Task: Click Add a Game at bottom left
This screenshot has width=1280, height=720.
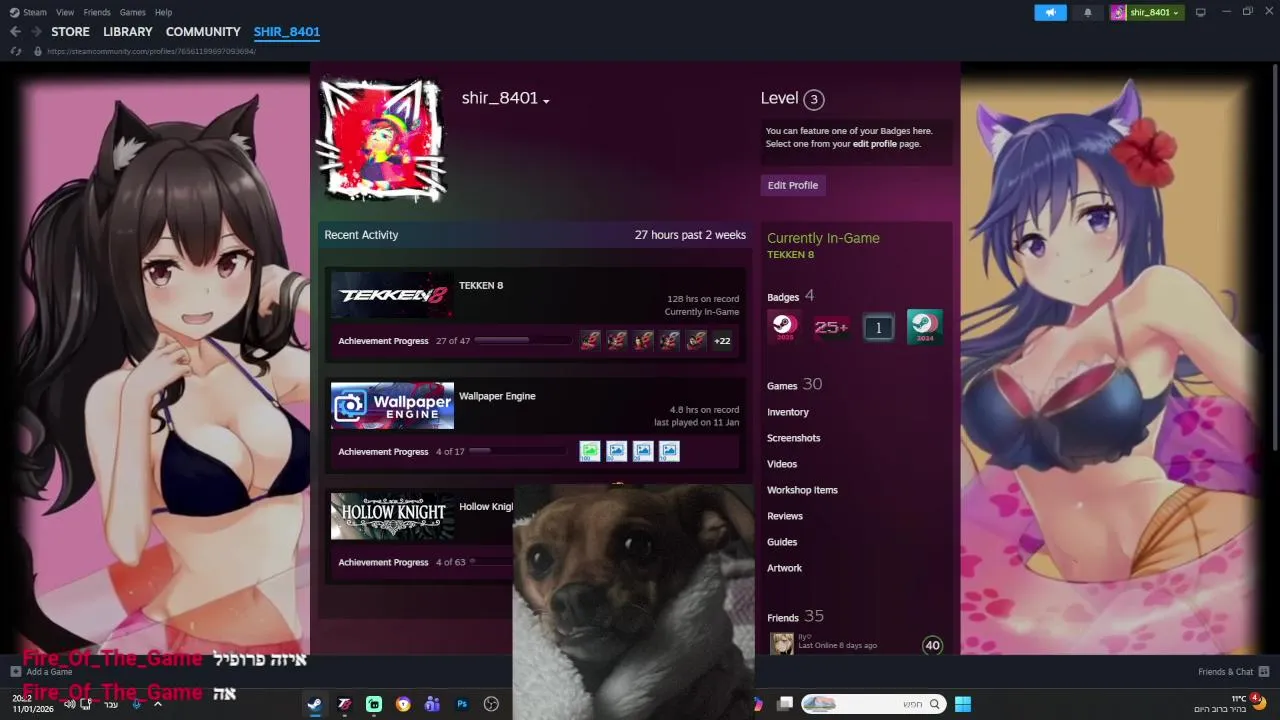Action: pyautogui.click(x=41, y=672)
